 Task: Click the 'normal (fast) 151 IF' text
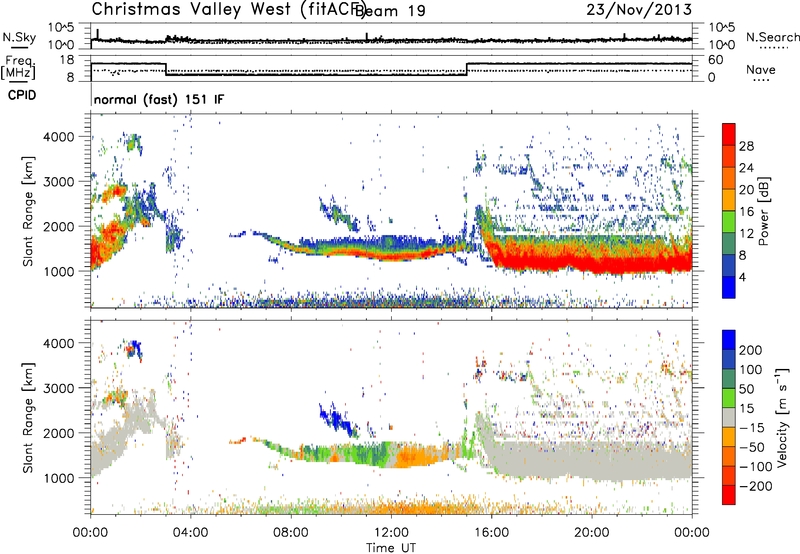click(159, 99)
